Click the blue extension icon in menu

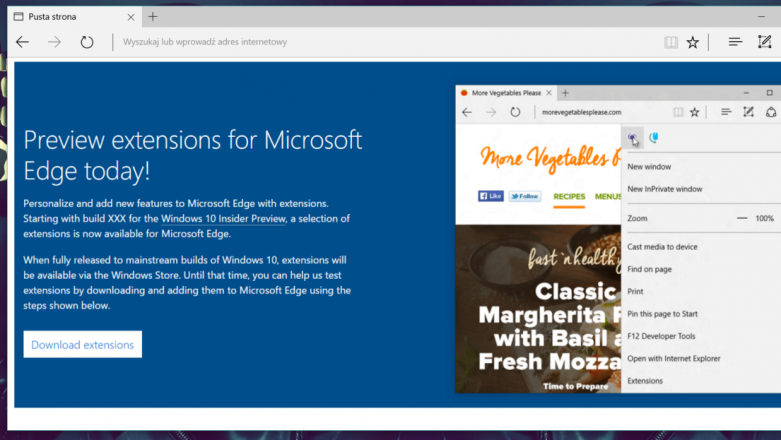point(654,138)
